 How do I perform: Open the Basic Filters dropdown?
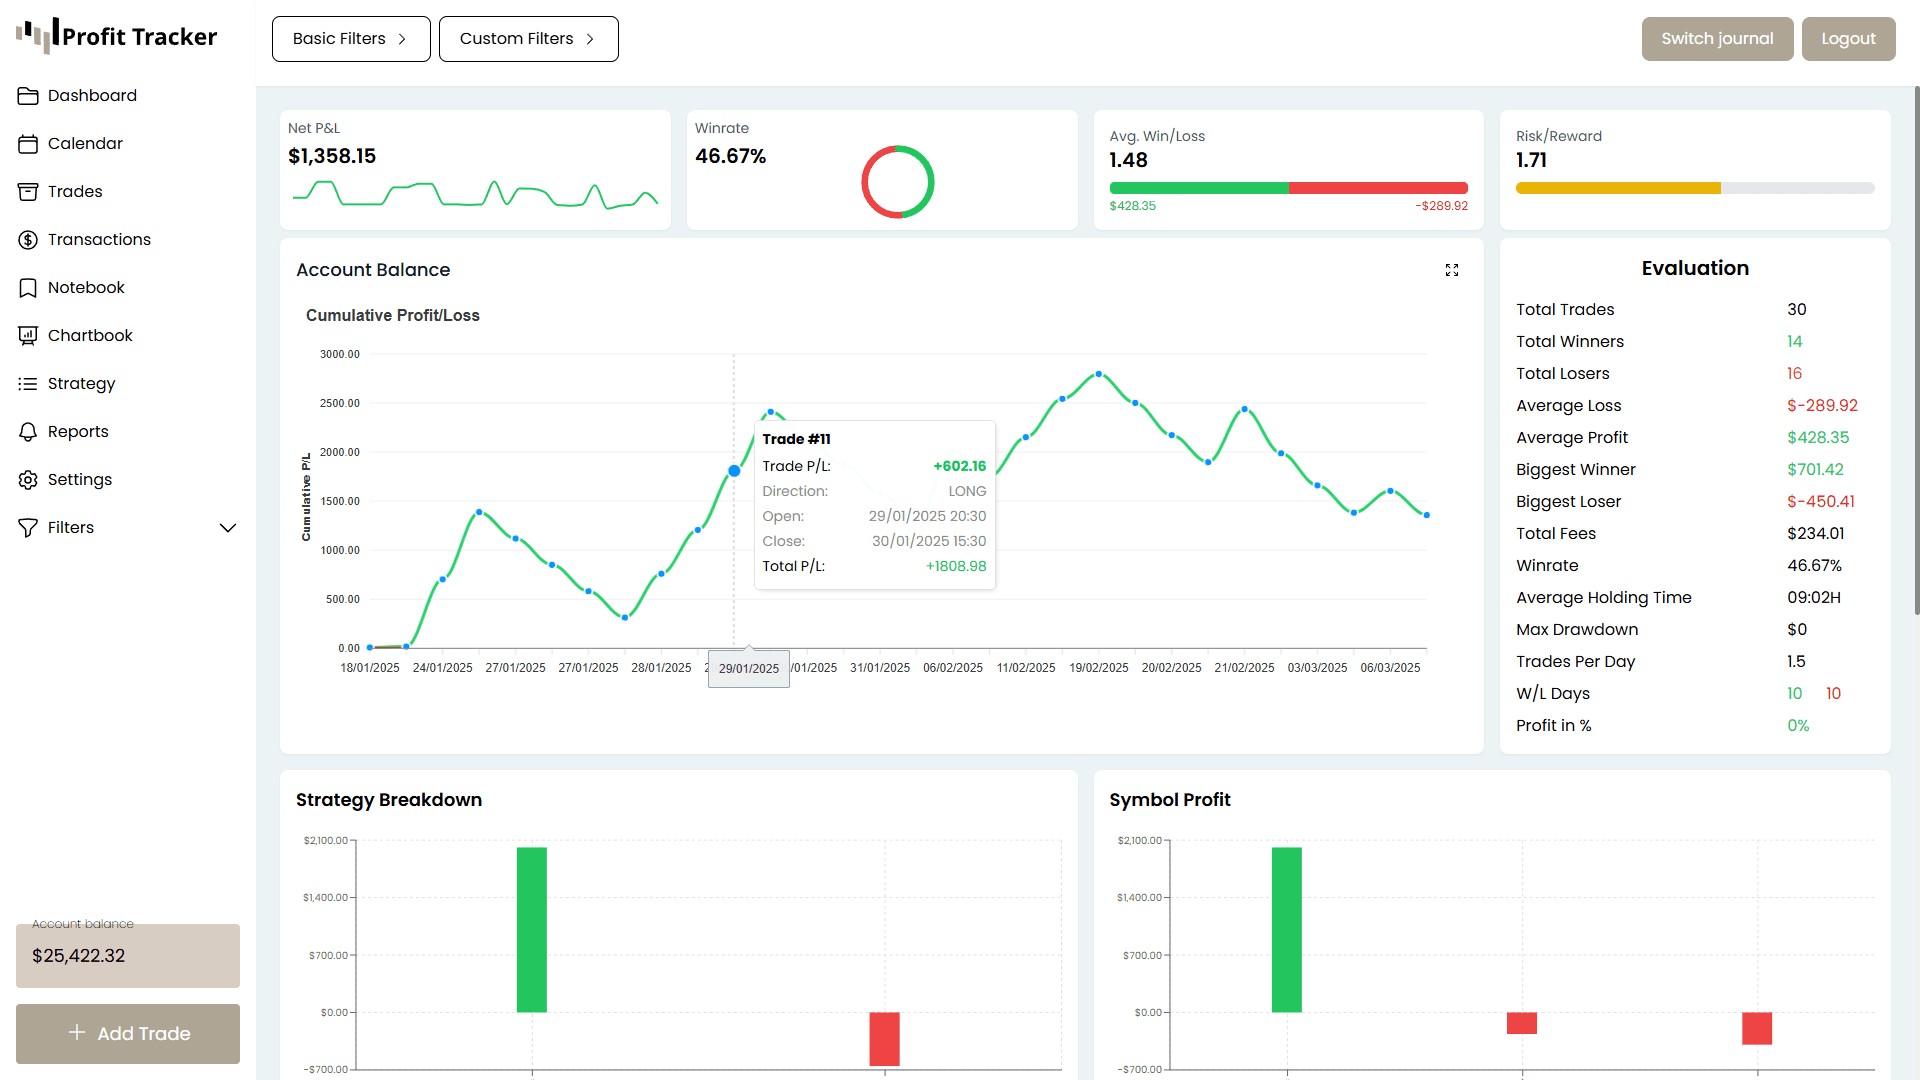350,38
